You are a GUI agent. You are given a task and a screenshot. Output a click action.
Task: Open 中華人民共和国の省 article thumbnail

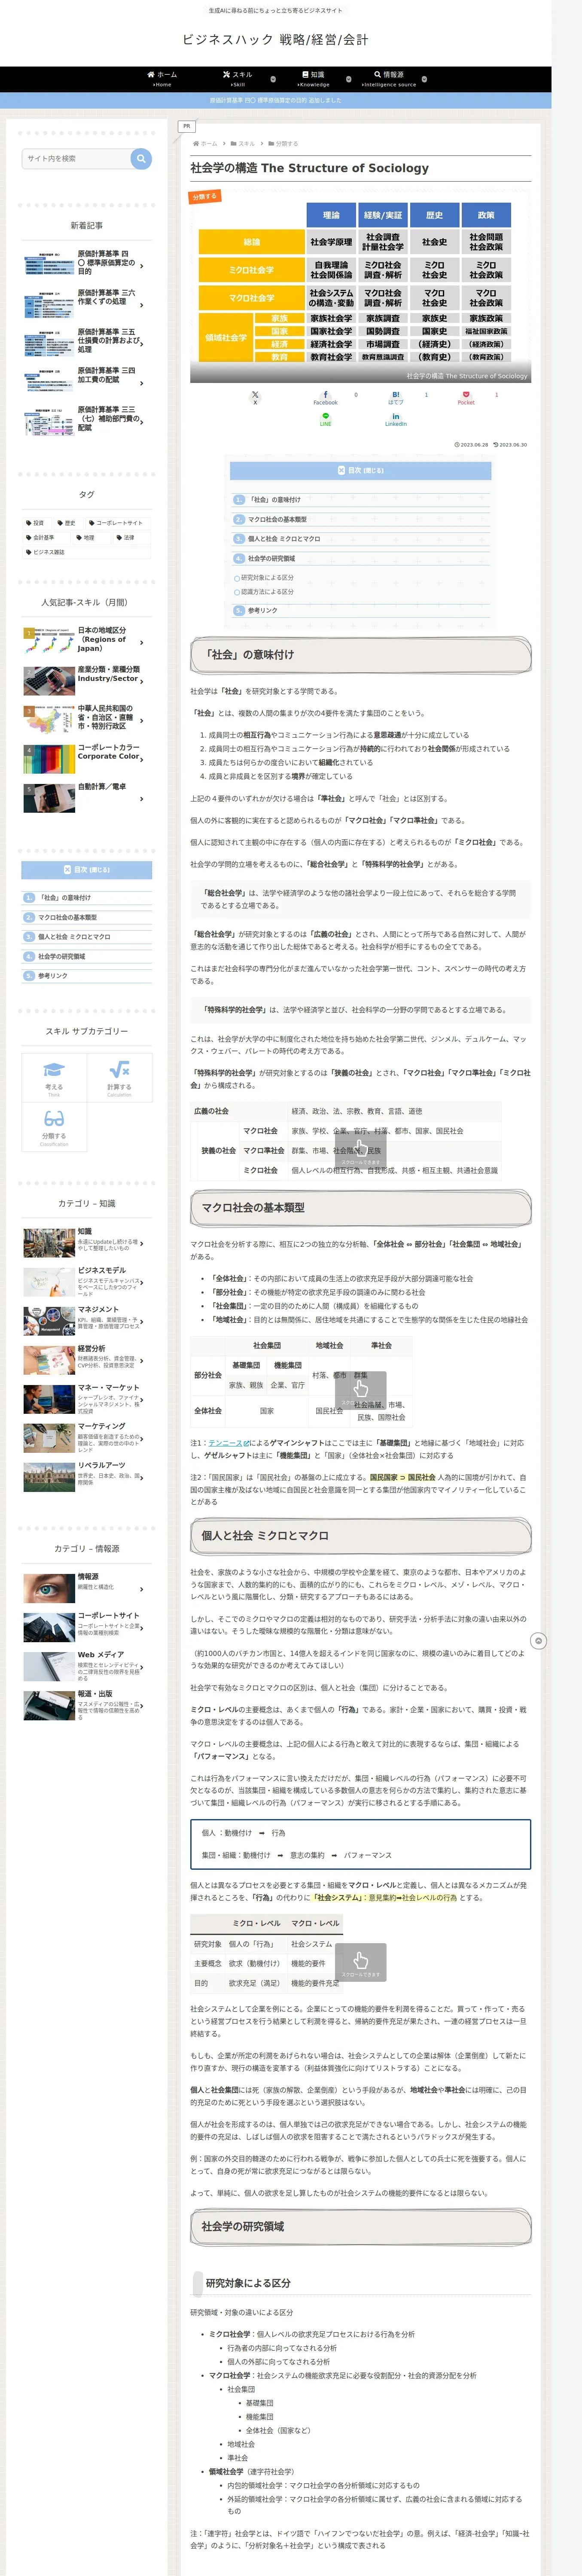pyautogui.click(x=49, y=720)
